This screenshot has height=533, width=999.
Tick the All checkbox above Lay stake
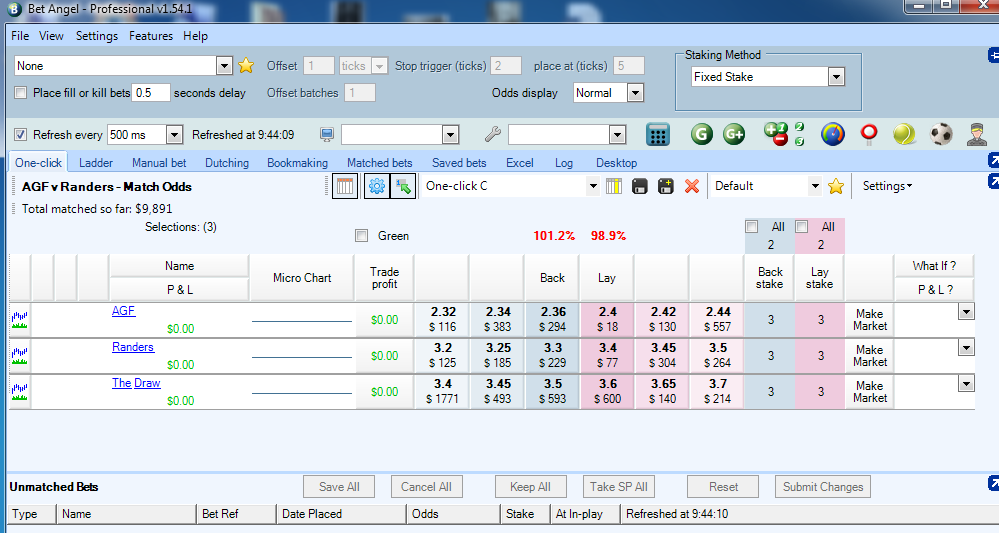(802, 227)
